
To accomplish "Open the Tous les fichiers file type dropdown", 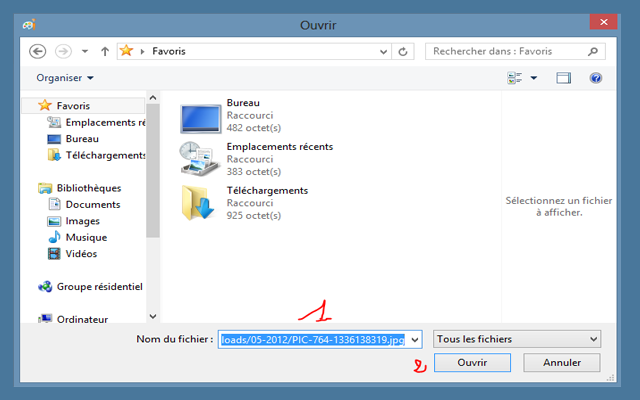I will click(517, 340).
